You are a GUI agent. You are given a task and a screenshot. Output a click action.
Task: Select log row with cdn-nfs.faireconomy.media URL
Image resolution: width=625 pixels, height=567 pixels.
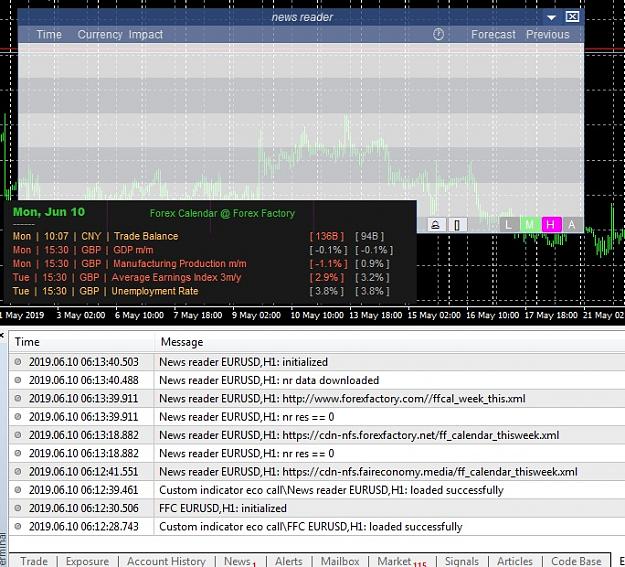pyautogui.click(x=317, y=472)
